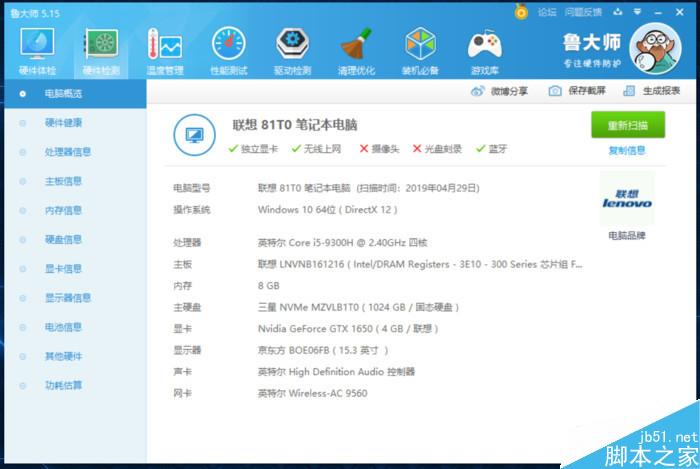Click 微博分享 share link
700x469 pixels.
pyautogui.click(x=509, y=91)
